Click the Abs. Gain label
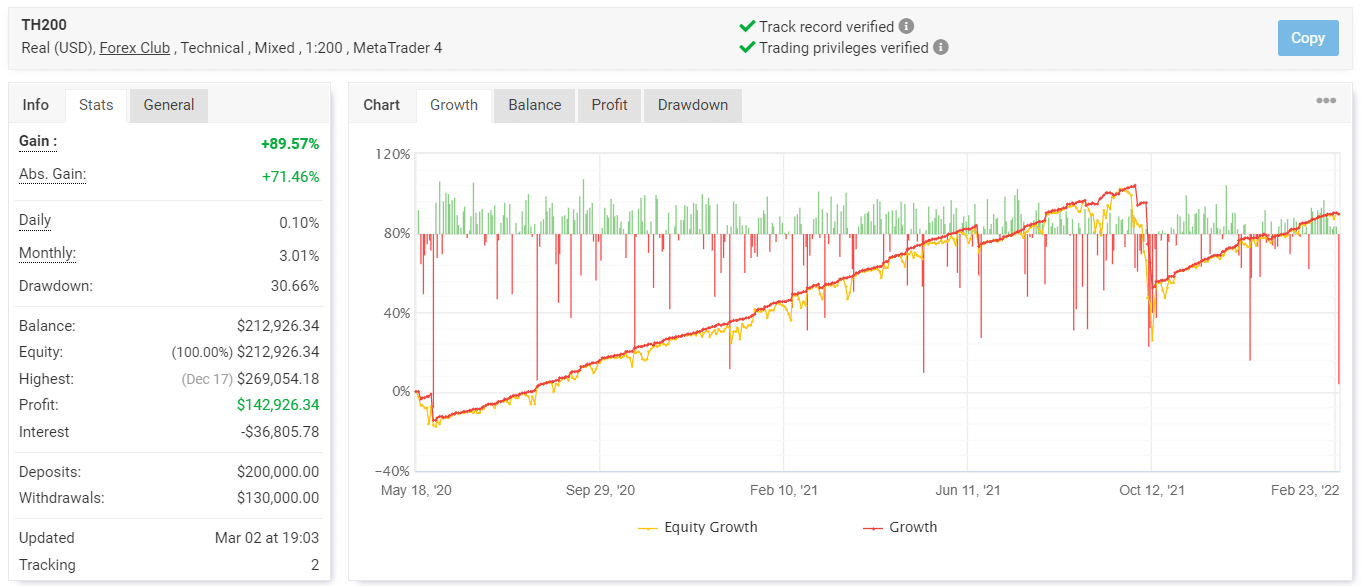 (x=52, y=175)
